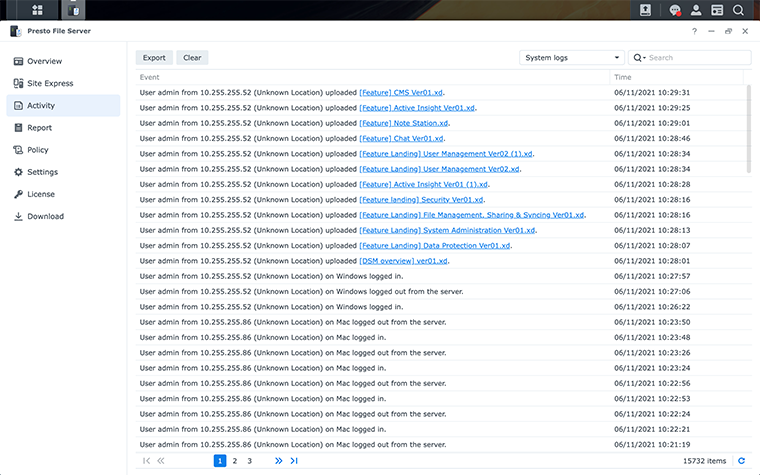Click the Presto File Server taskbar icon
The image size is (760, 475).
(75, 10)
